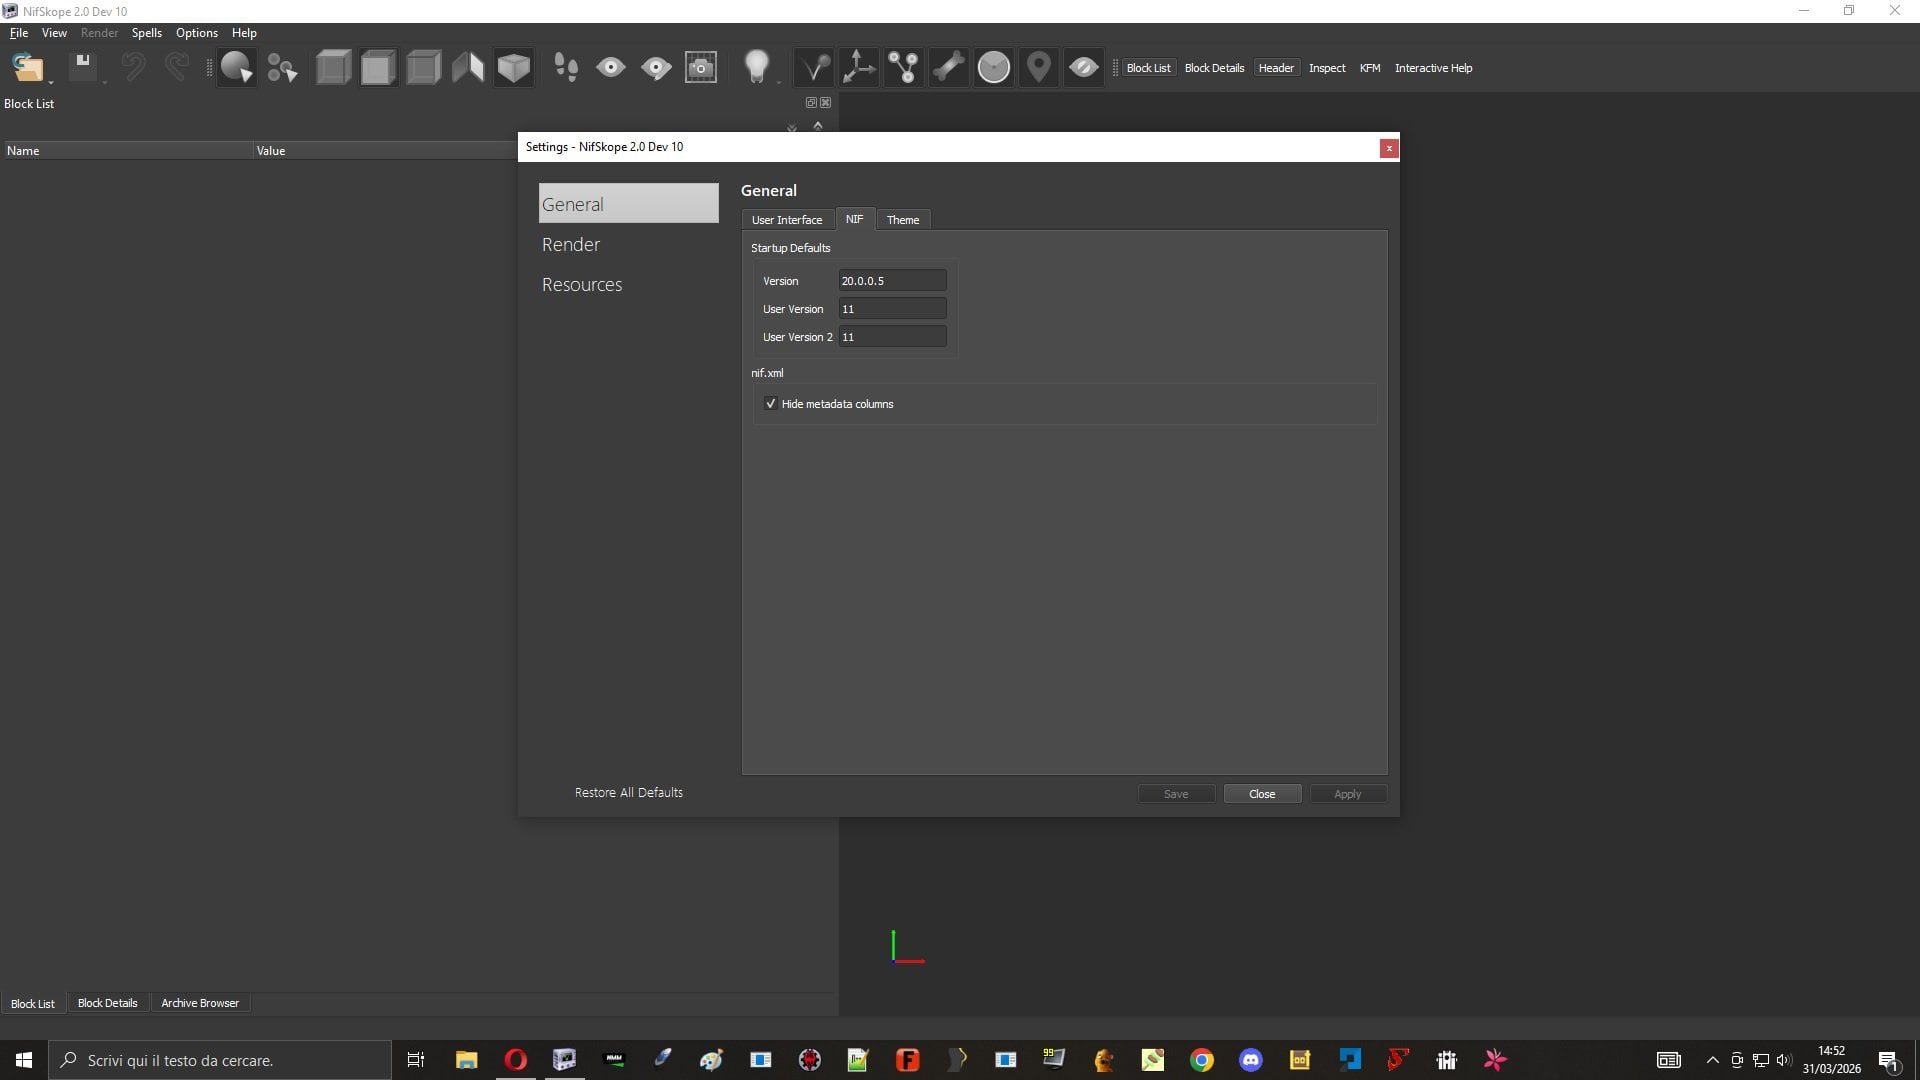Toggle the node connections icon
The height and width of the screenshot is (1080, 1920).
pos(904,68)
